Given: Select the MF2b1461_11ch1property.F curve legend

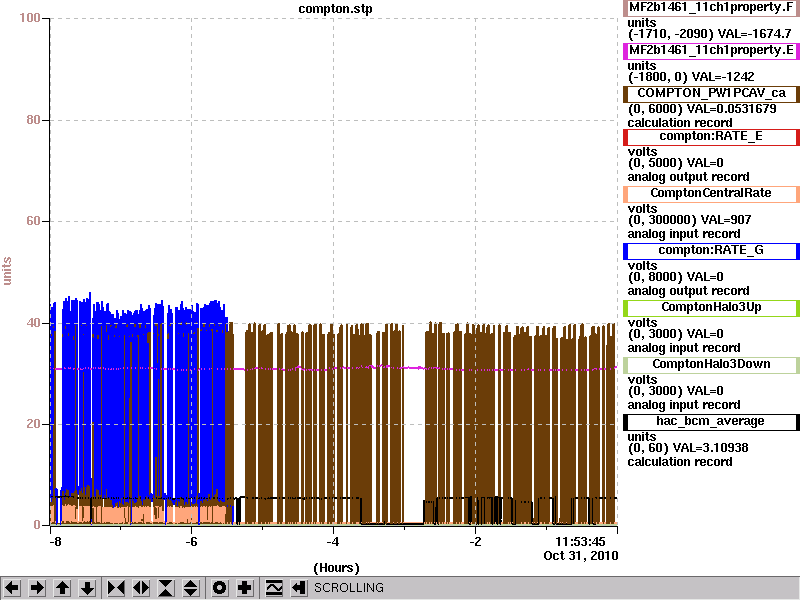Looking at the screenshot, I should click(x=711, y=8).
